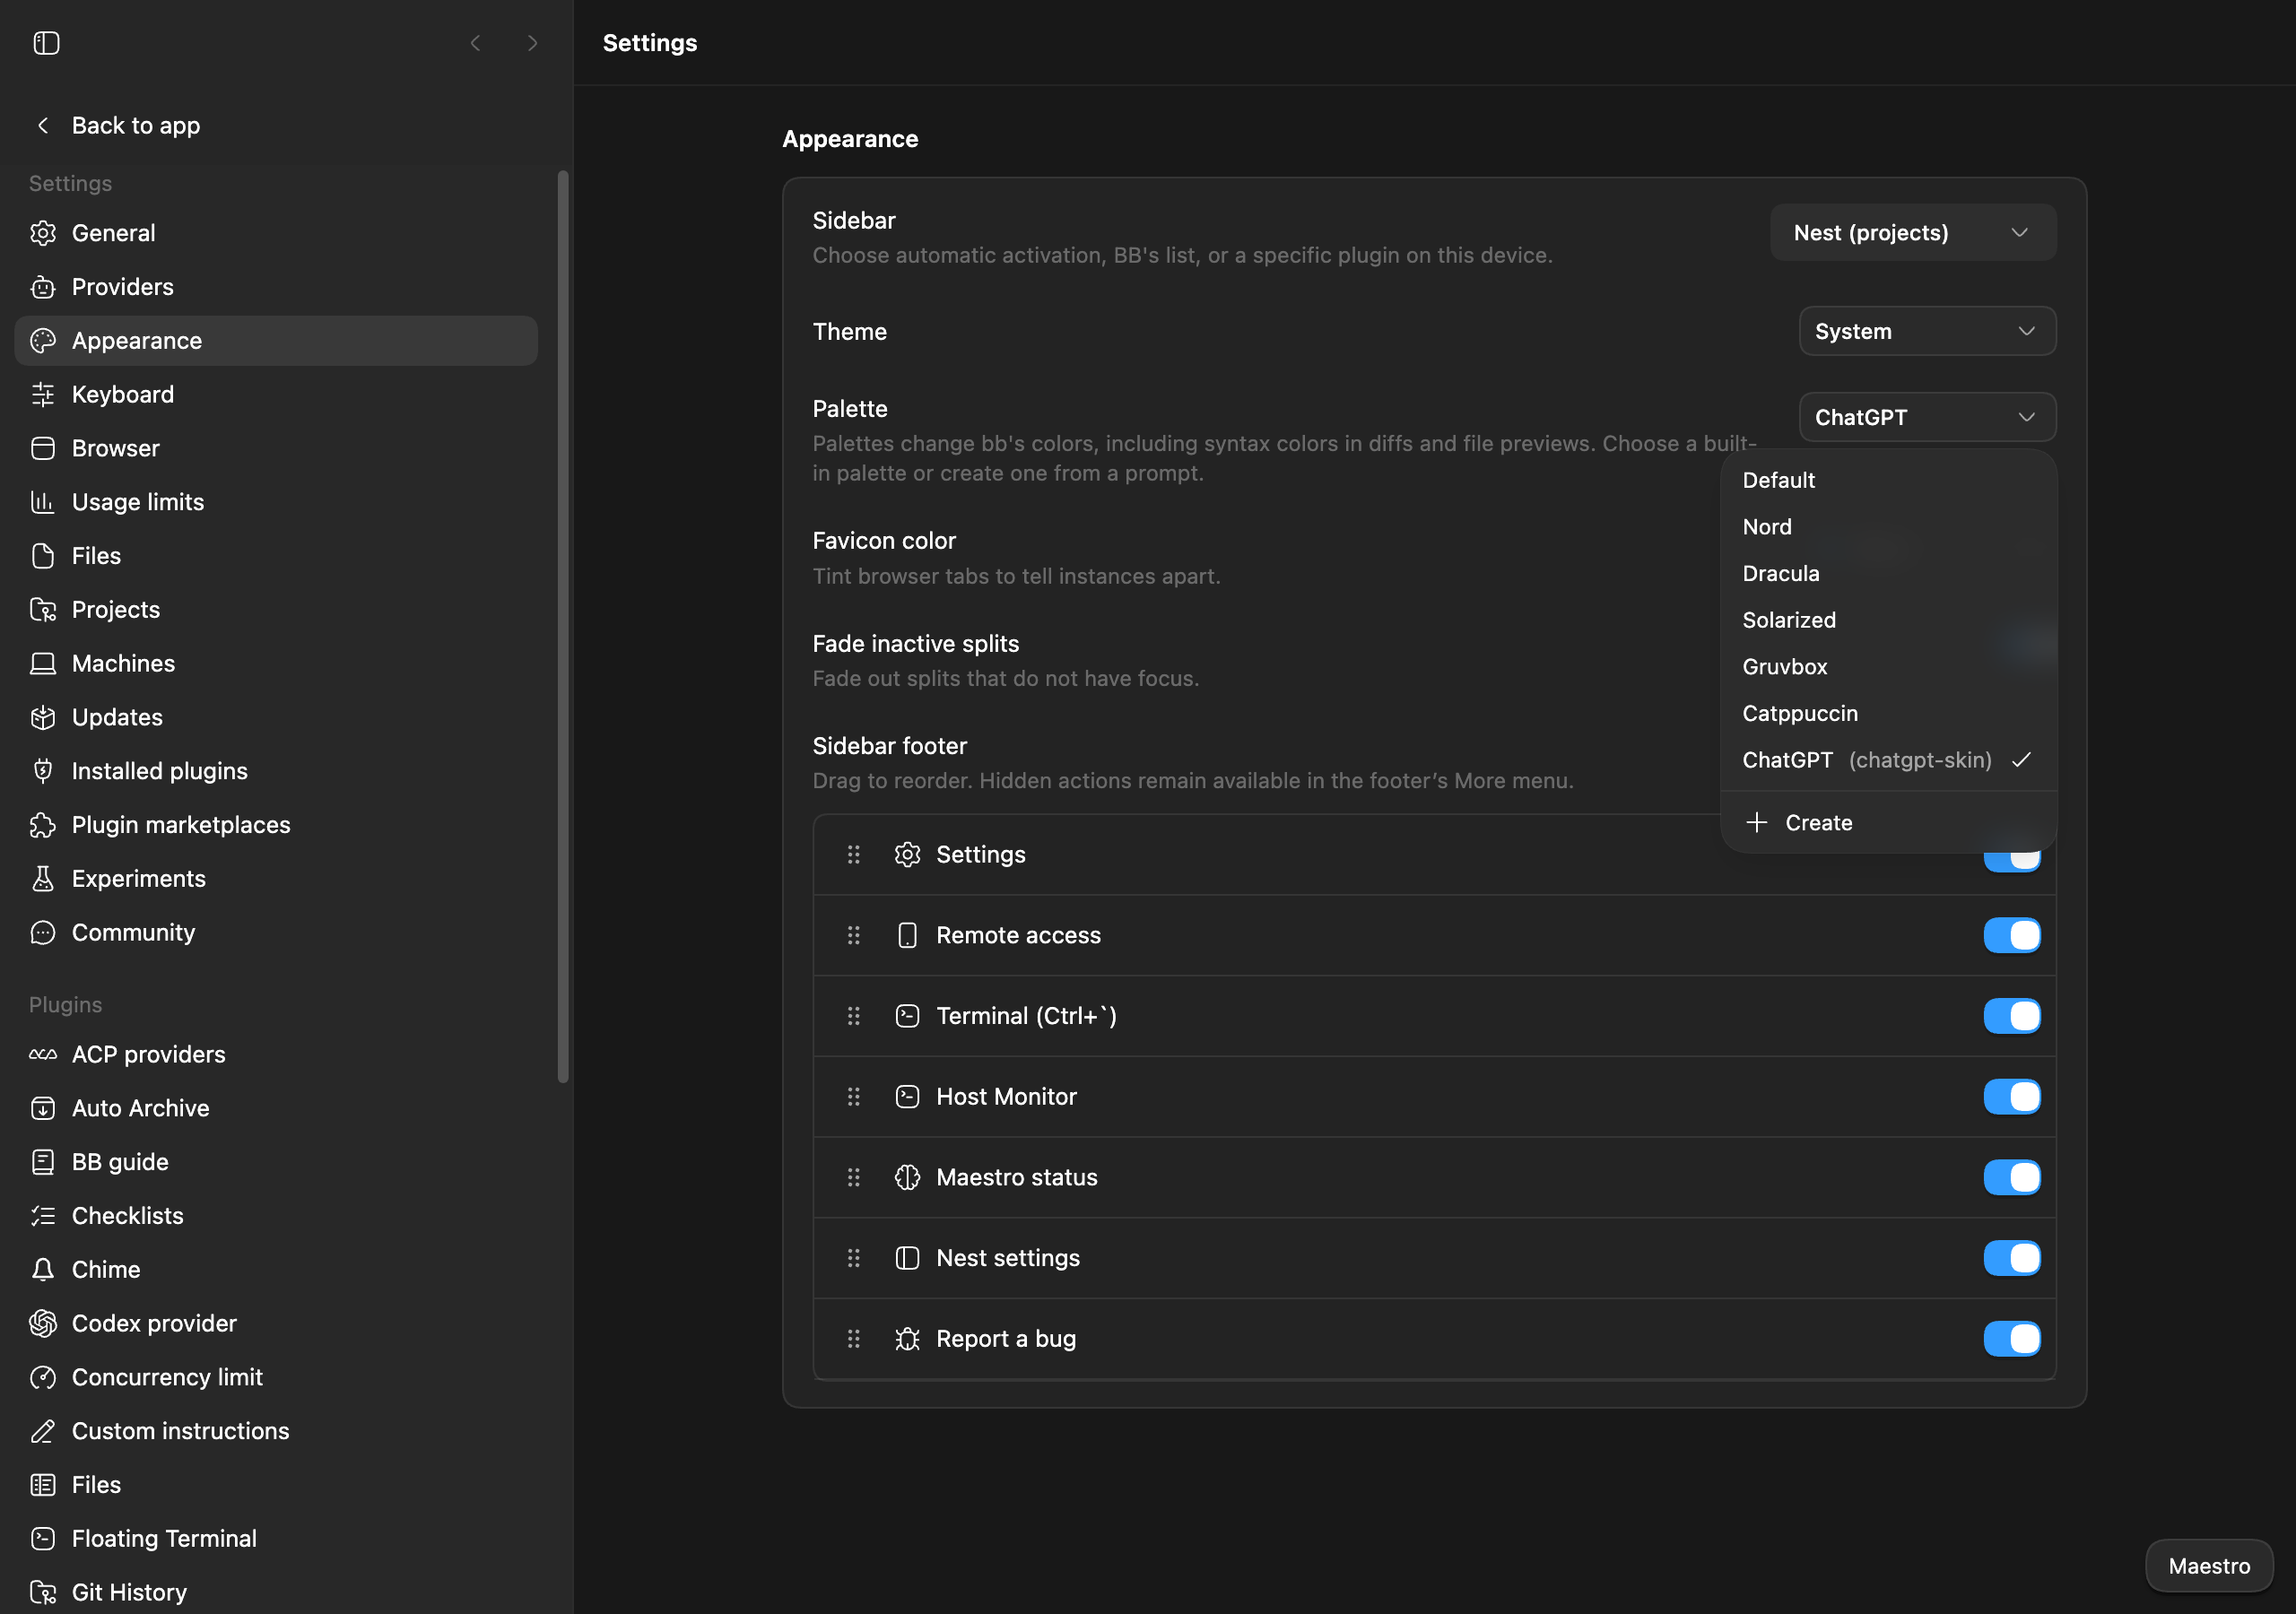Open Keyboard settings
The width and height of the screenshot is (2296, 1614).
(276, 394)
